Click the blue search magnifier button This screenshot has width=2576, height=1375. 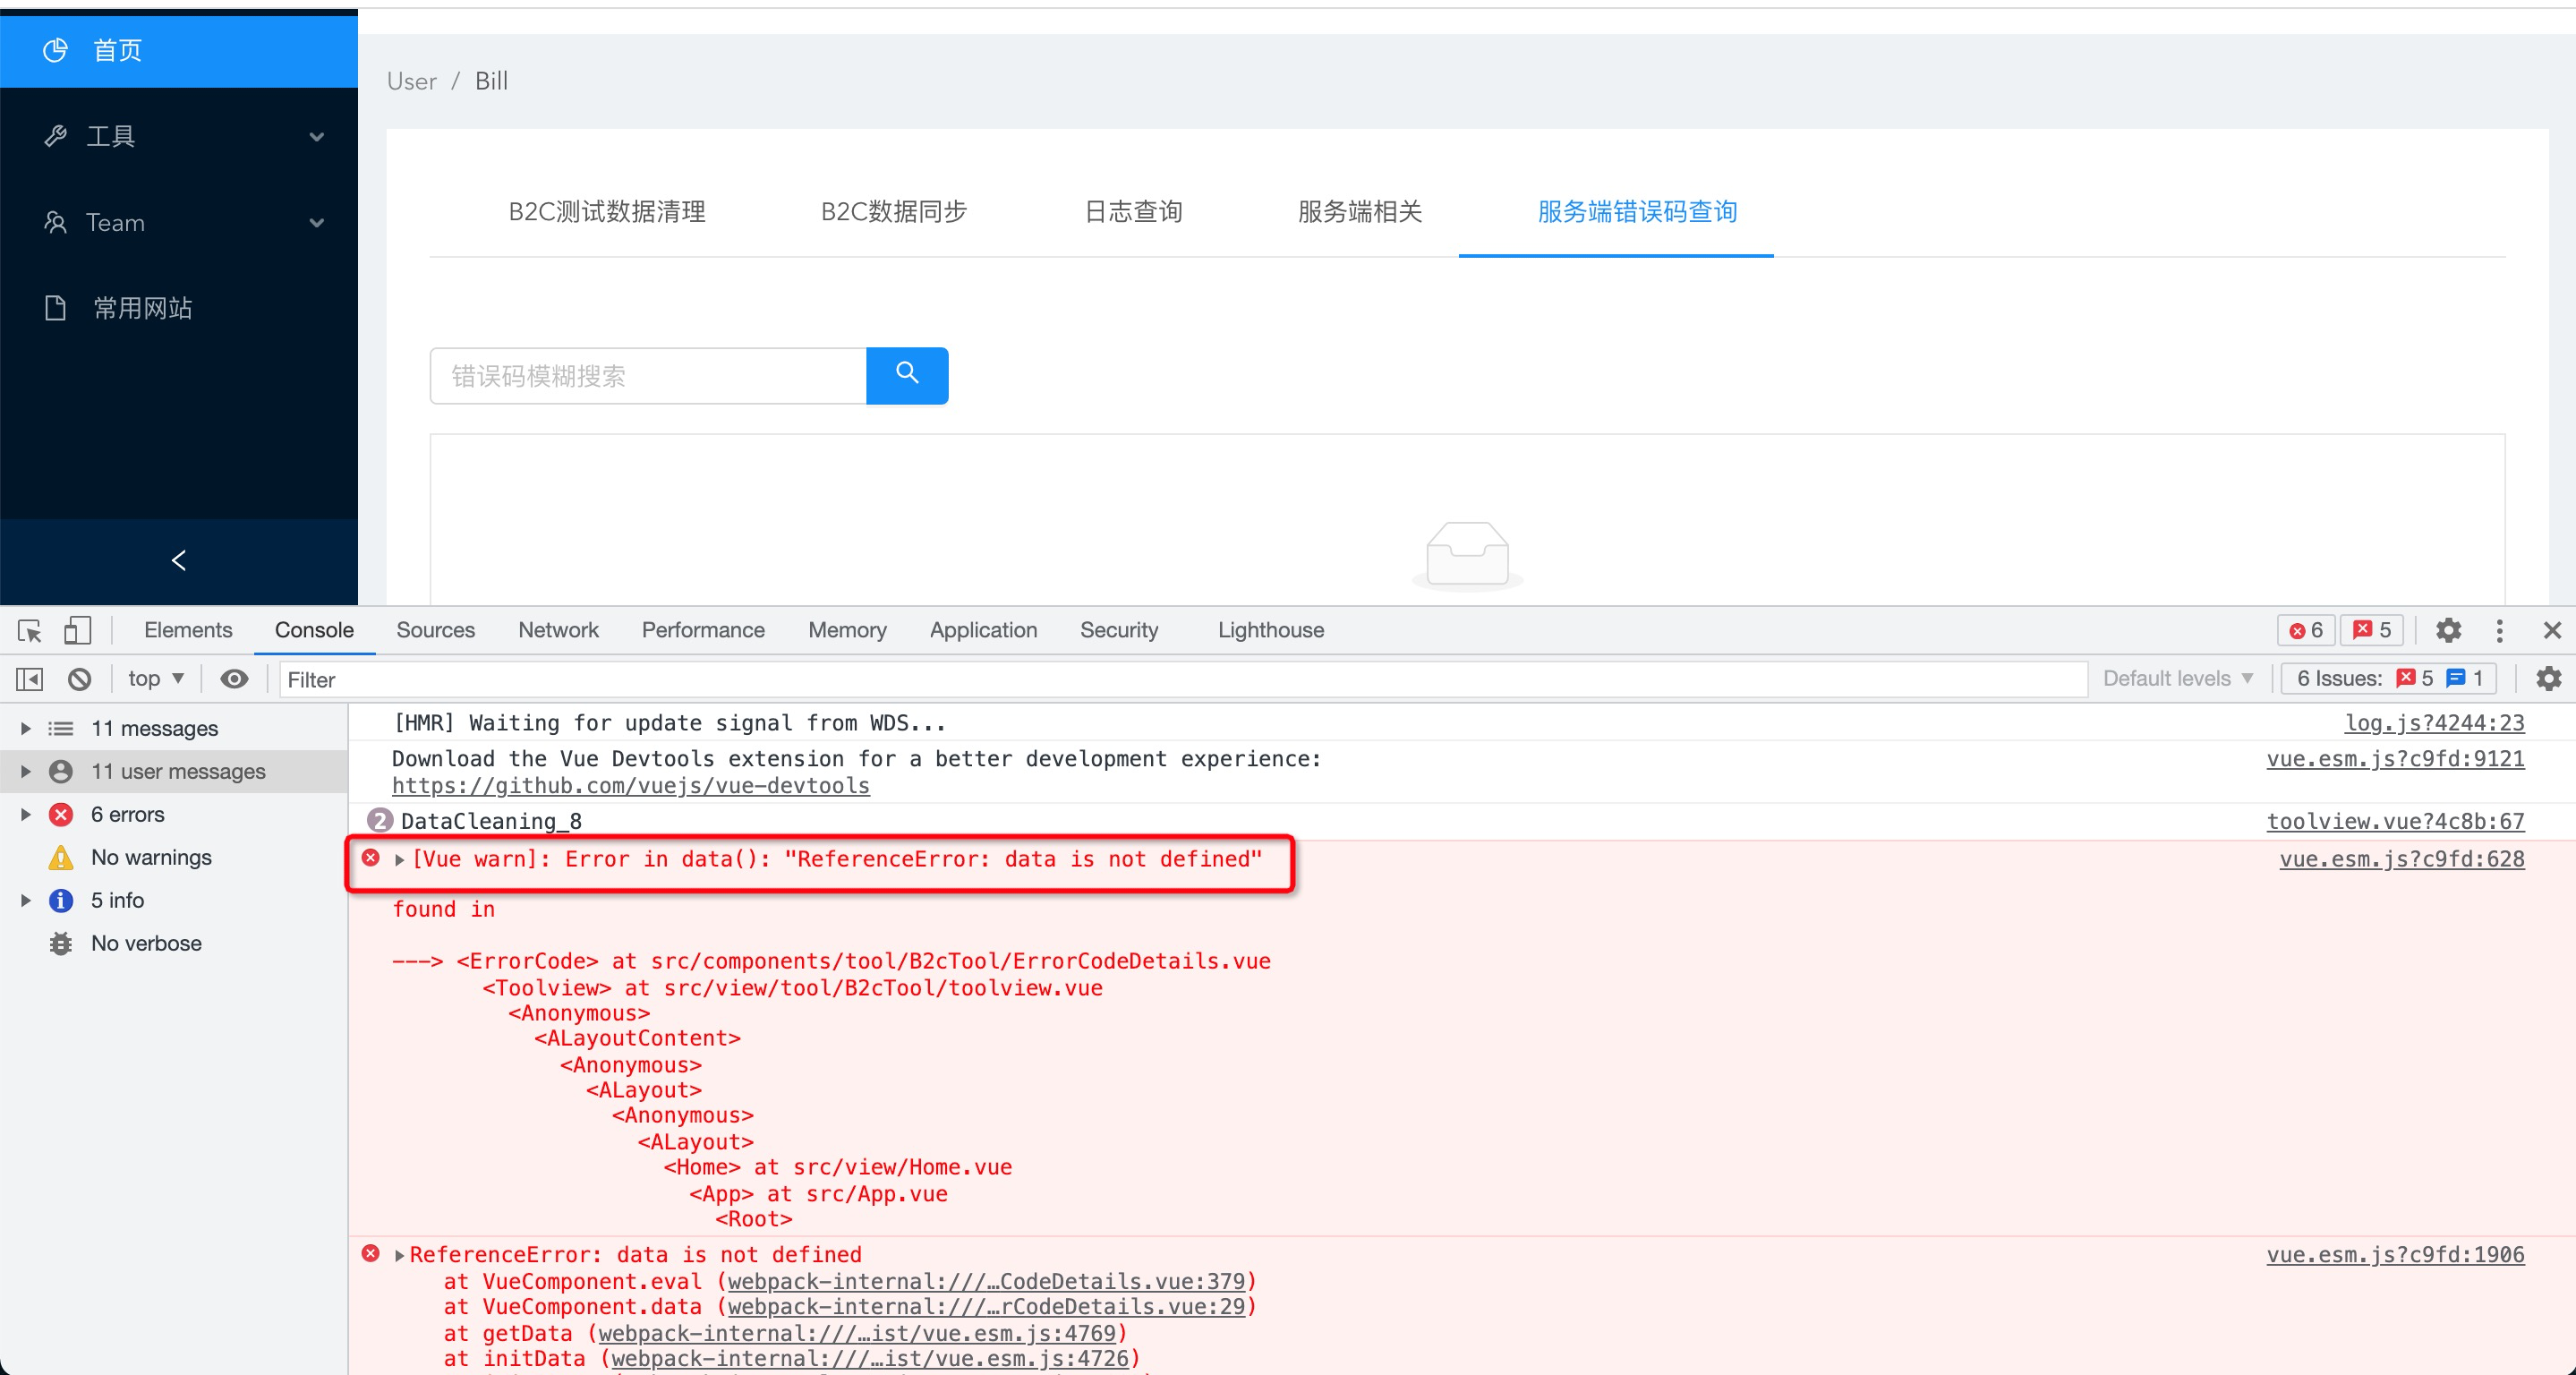click(906, 375)
